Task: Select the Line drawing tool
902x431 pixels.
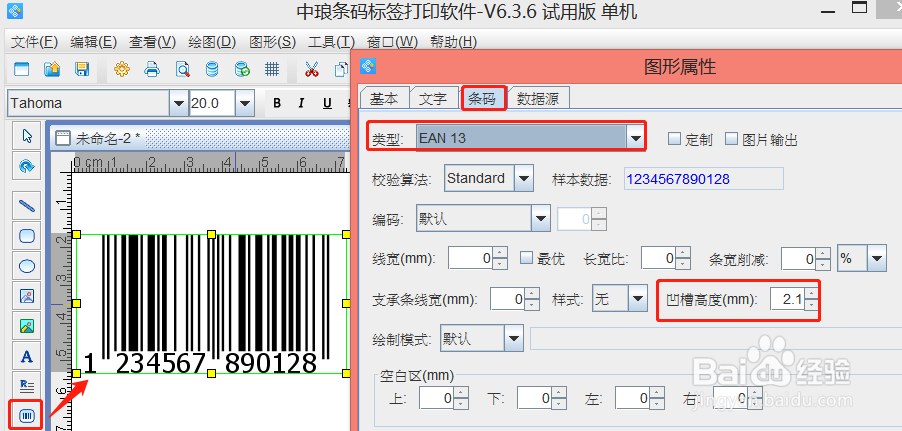Action: [27, 205]
